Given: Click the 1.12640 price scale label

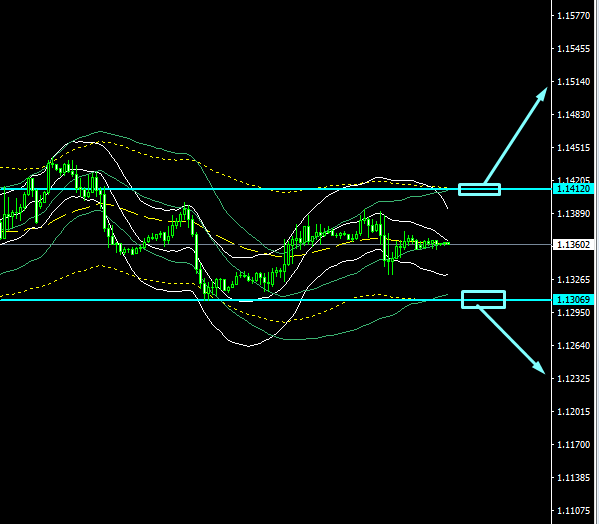Looking at the screenshot, I should click(x=573, y=346).
